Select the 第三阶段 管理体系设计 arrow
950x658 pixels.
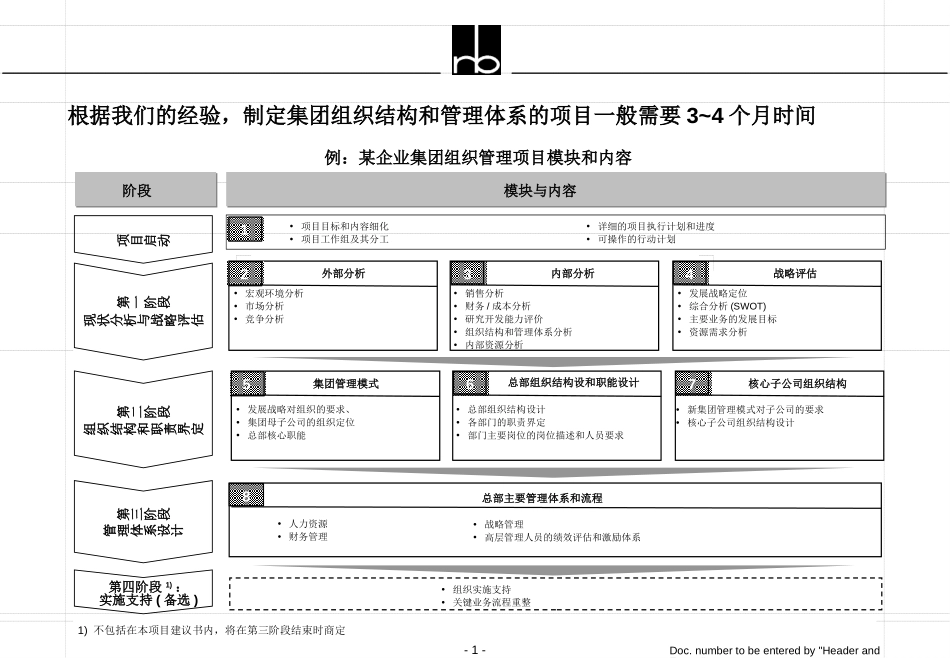pyautogui.click(x=143, y=522)
